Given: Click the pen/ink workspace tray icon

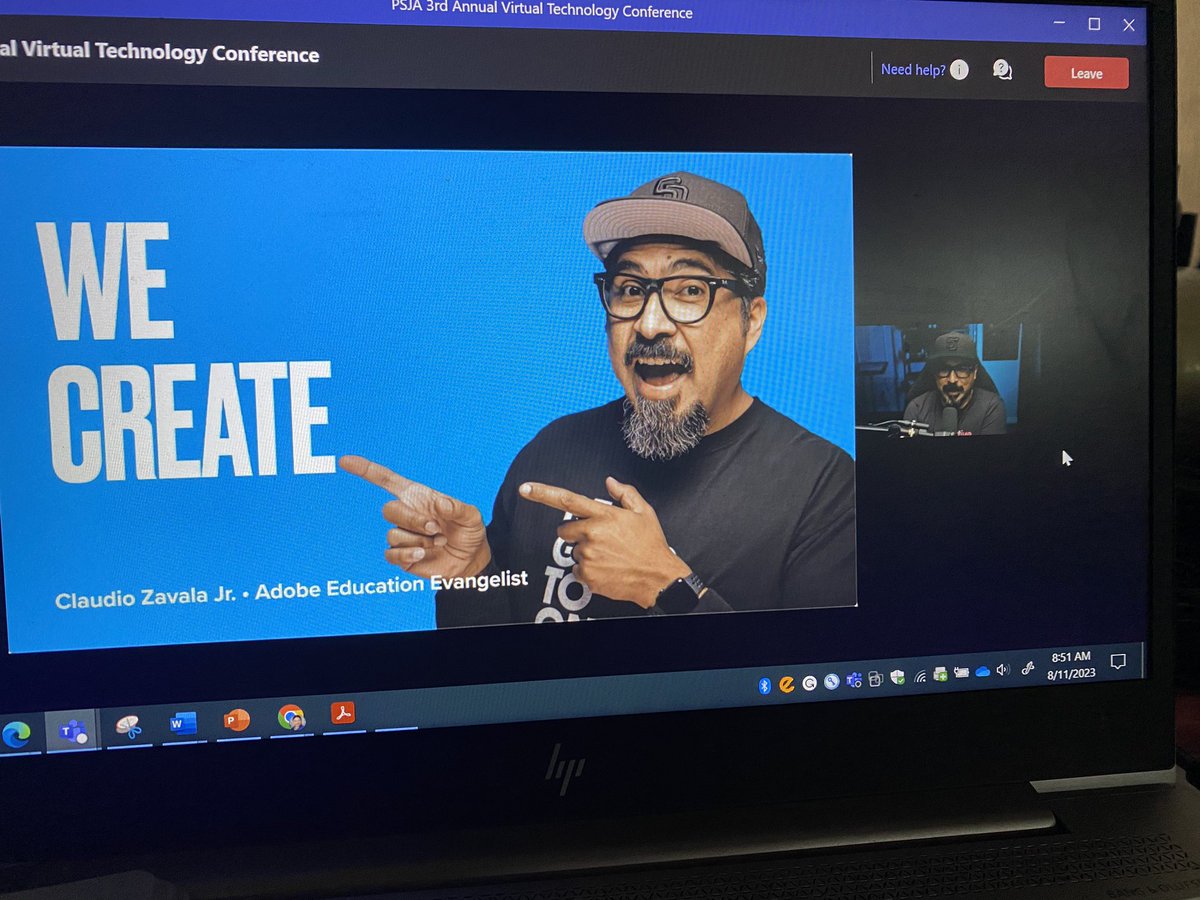Looking at the screenshot, I should tap(1027, 669).
